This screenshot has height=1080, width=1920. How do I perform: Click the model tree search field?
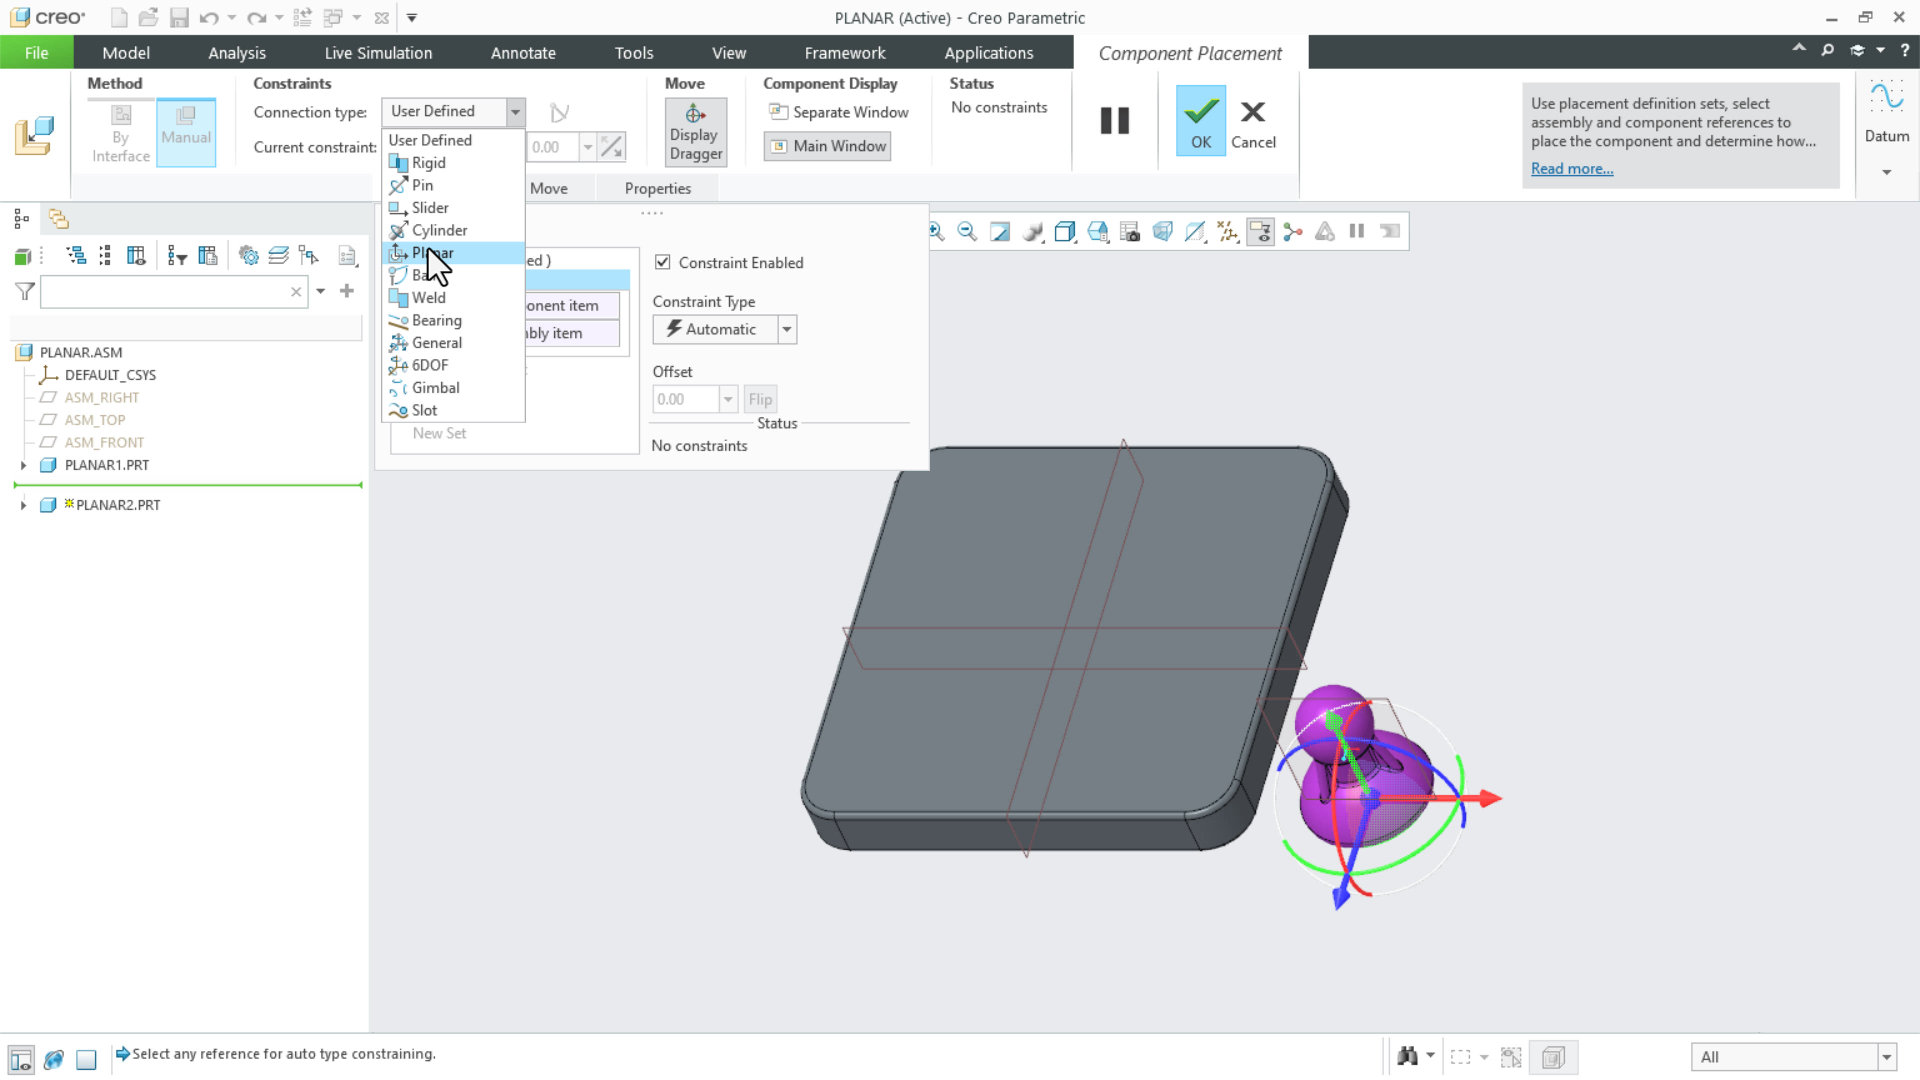165,292
